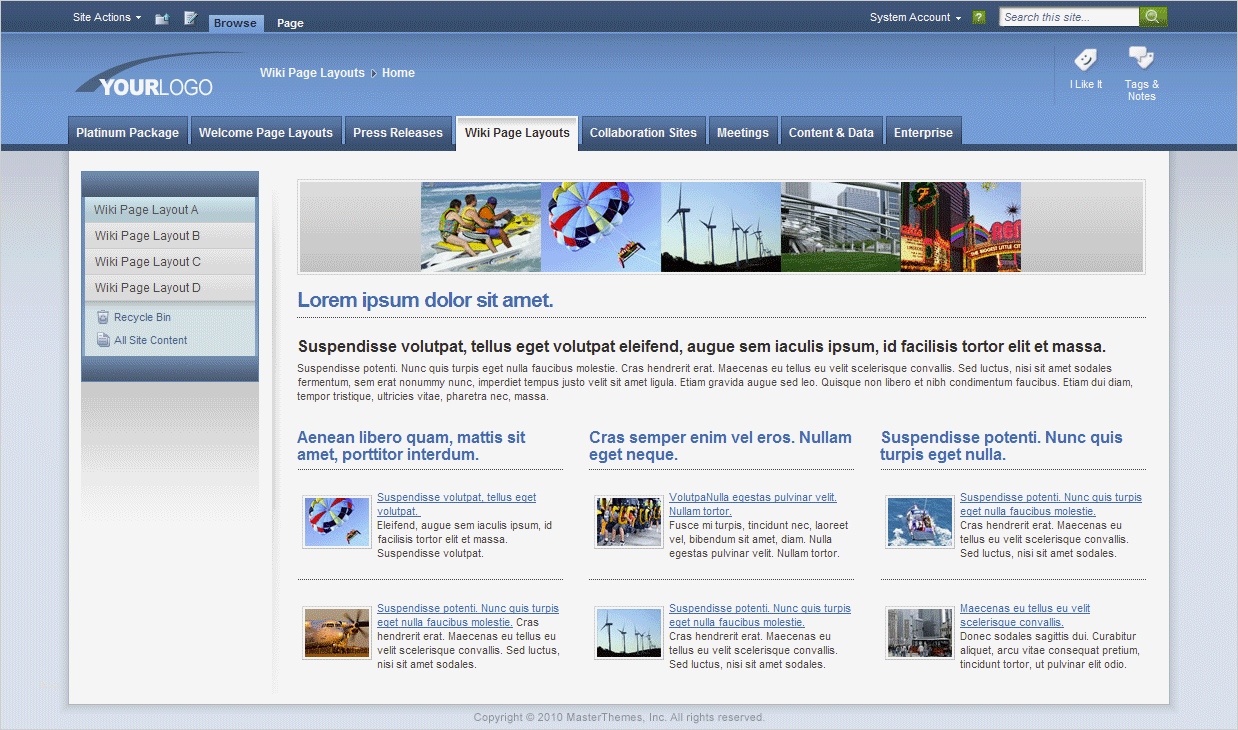Open the System Account account menu
Viewport: 1238px width, 730px height.
click(910, 17)
